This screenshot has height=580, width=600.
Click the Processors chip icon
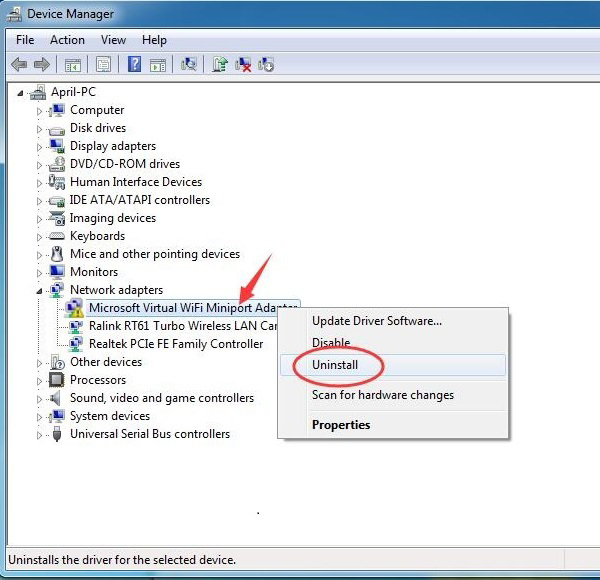click(57, 380)
